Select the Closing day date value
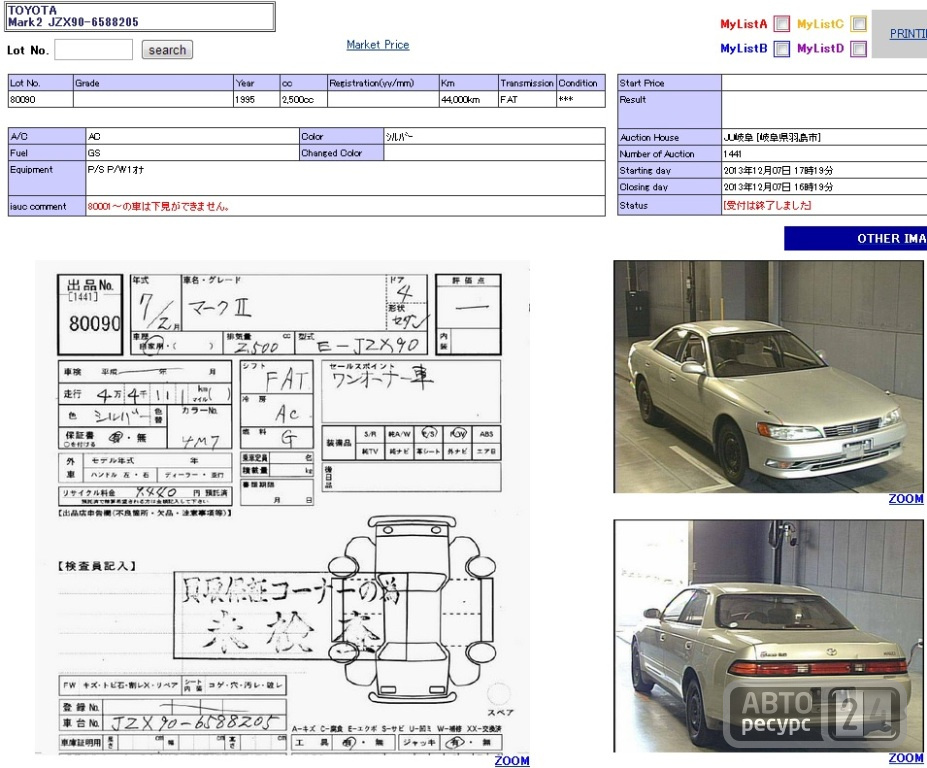This screenshot has width=927, height=768. [778, 187]
